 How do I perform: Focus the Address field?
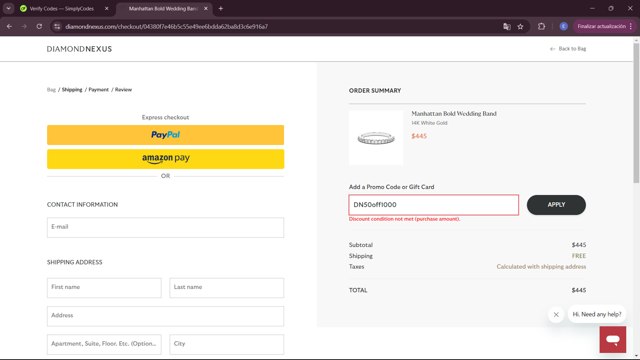(165, 316)
